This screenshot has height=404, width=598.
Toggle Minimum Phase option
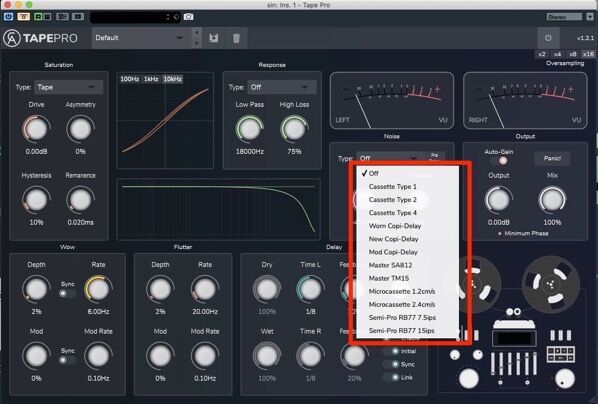tap(523, 233)
